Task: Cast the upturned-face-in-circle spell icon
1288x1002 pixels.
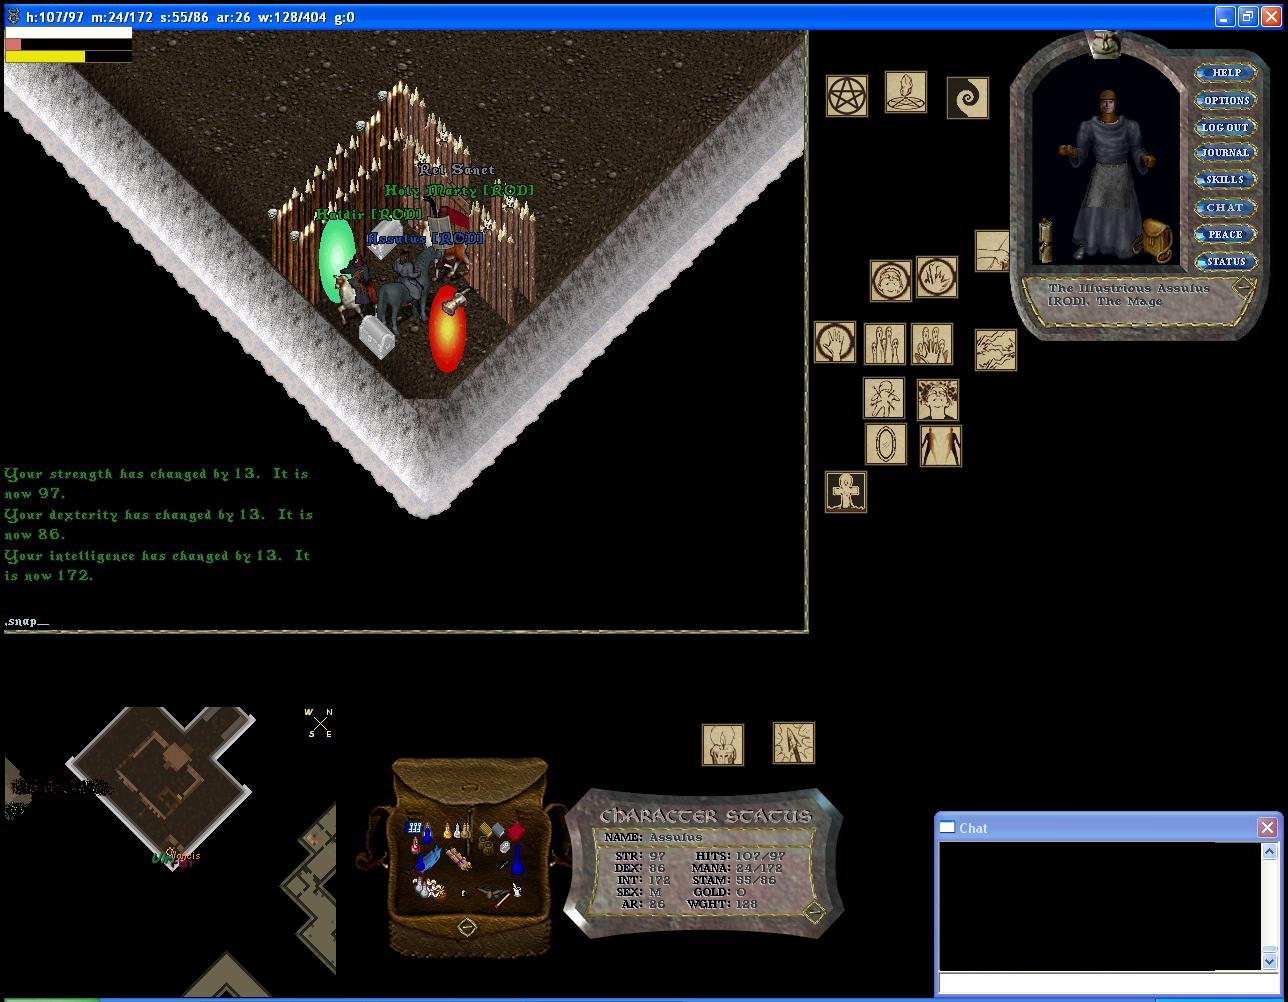Action: 890,281
